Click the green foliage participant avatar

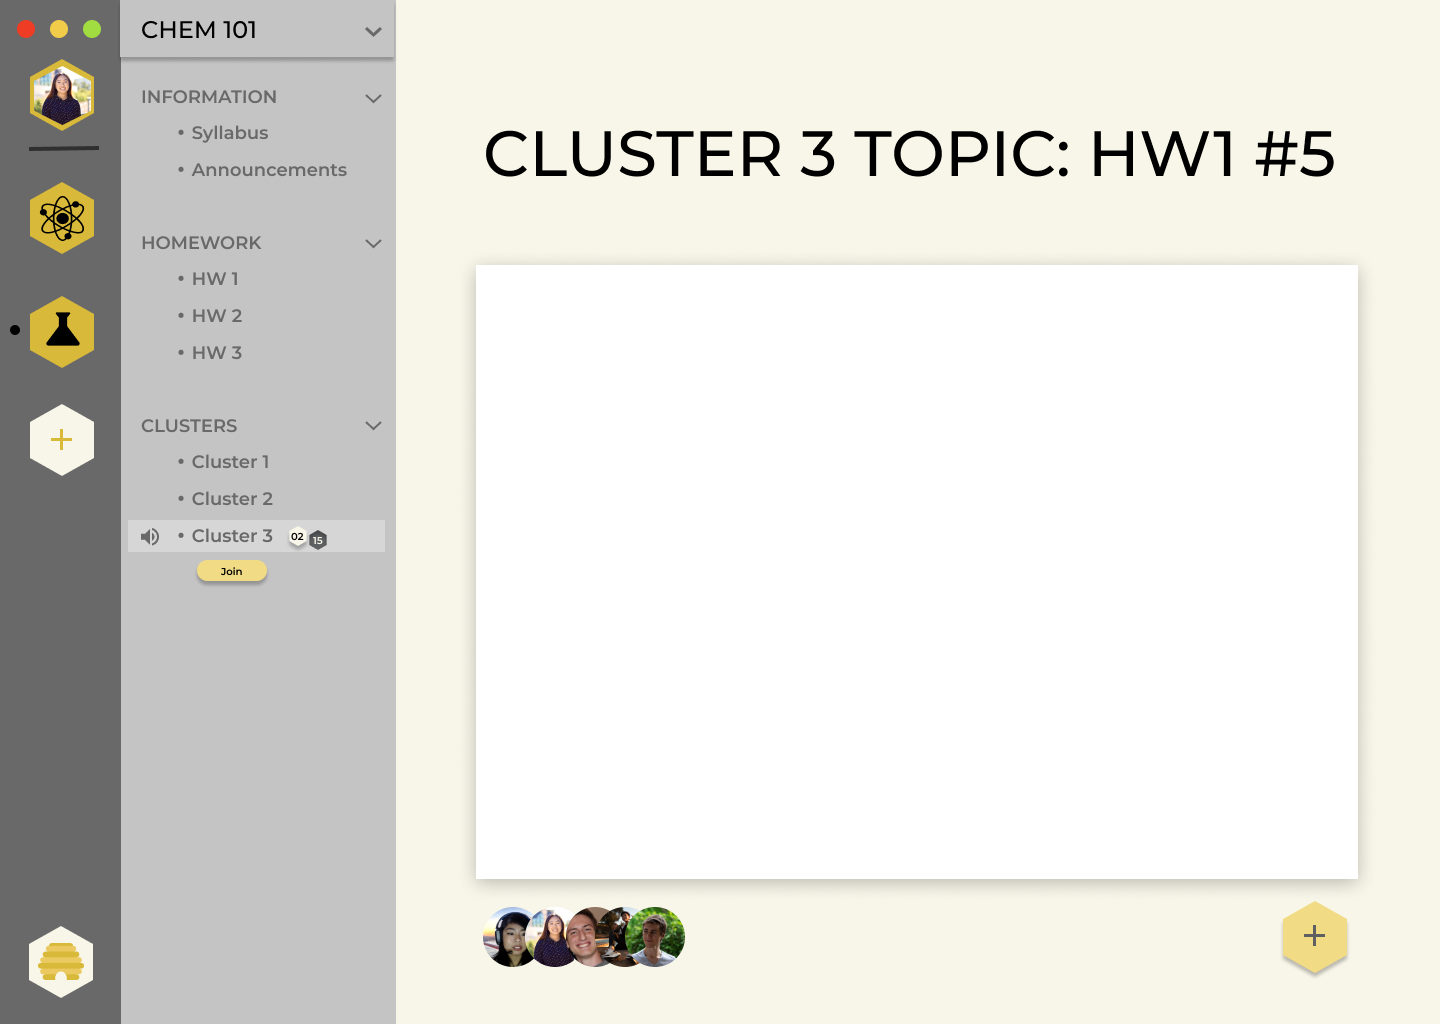[658, 937]
